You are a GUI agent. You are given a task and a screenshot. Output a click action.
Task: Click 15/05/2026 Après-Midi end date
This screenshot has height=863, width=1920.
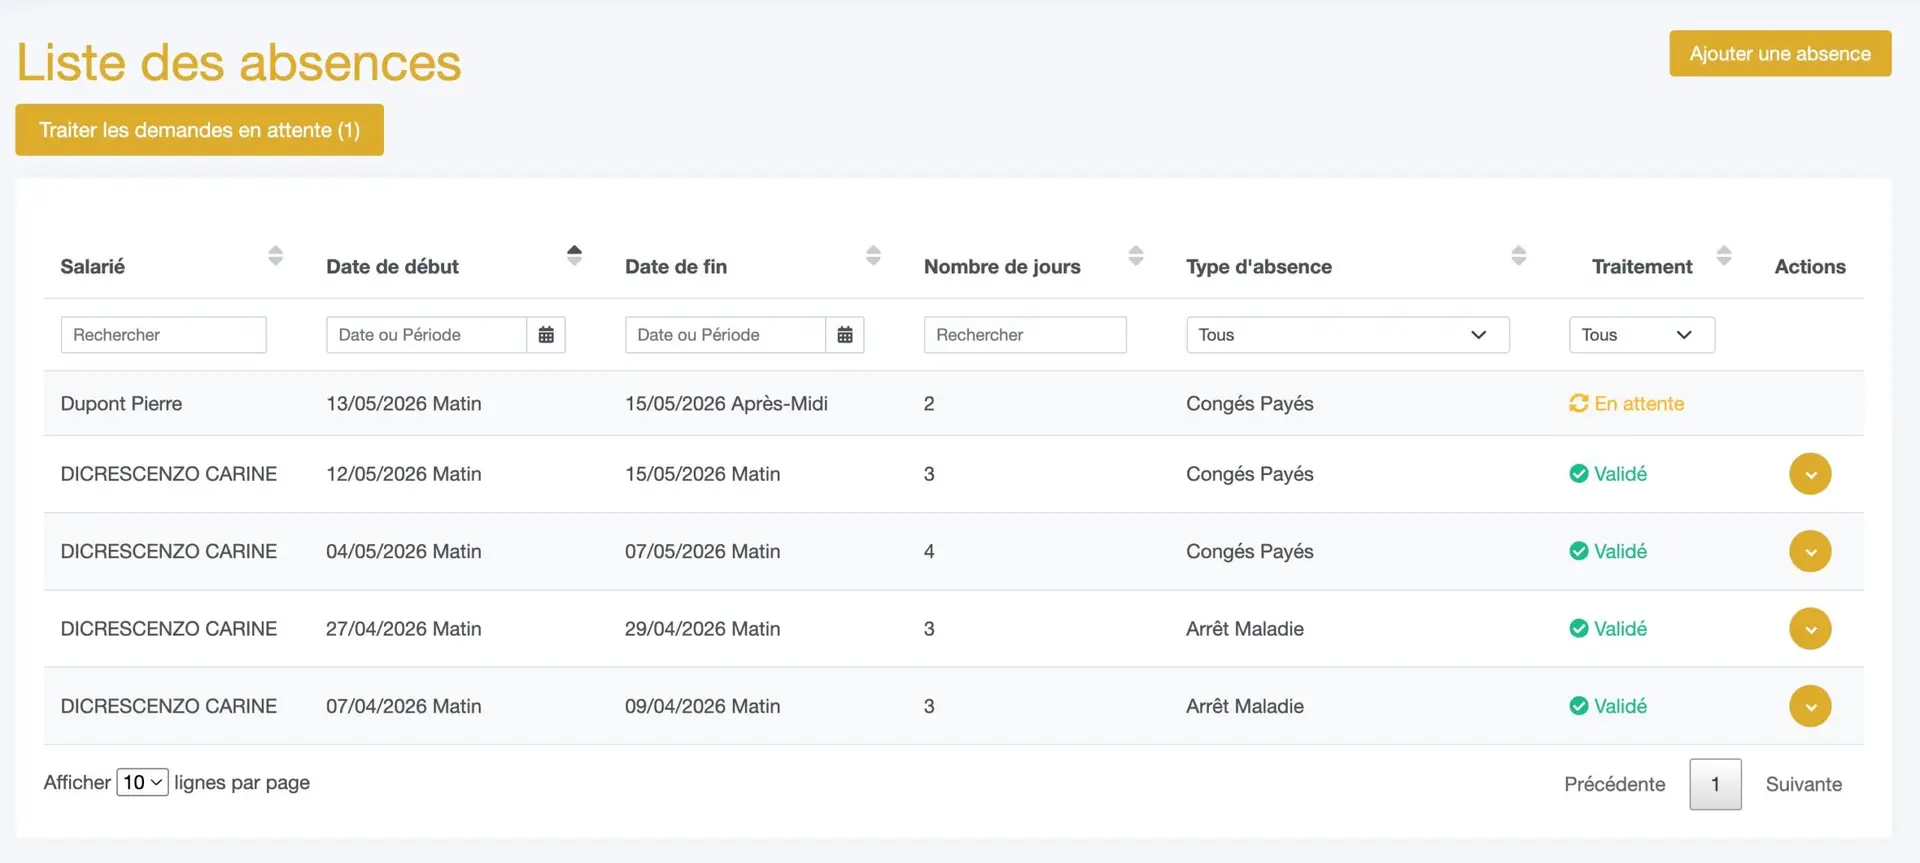(x=726, y=403)
